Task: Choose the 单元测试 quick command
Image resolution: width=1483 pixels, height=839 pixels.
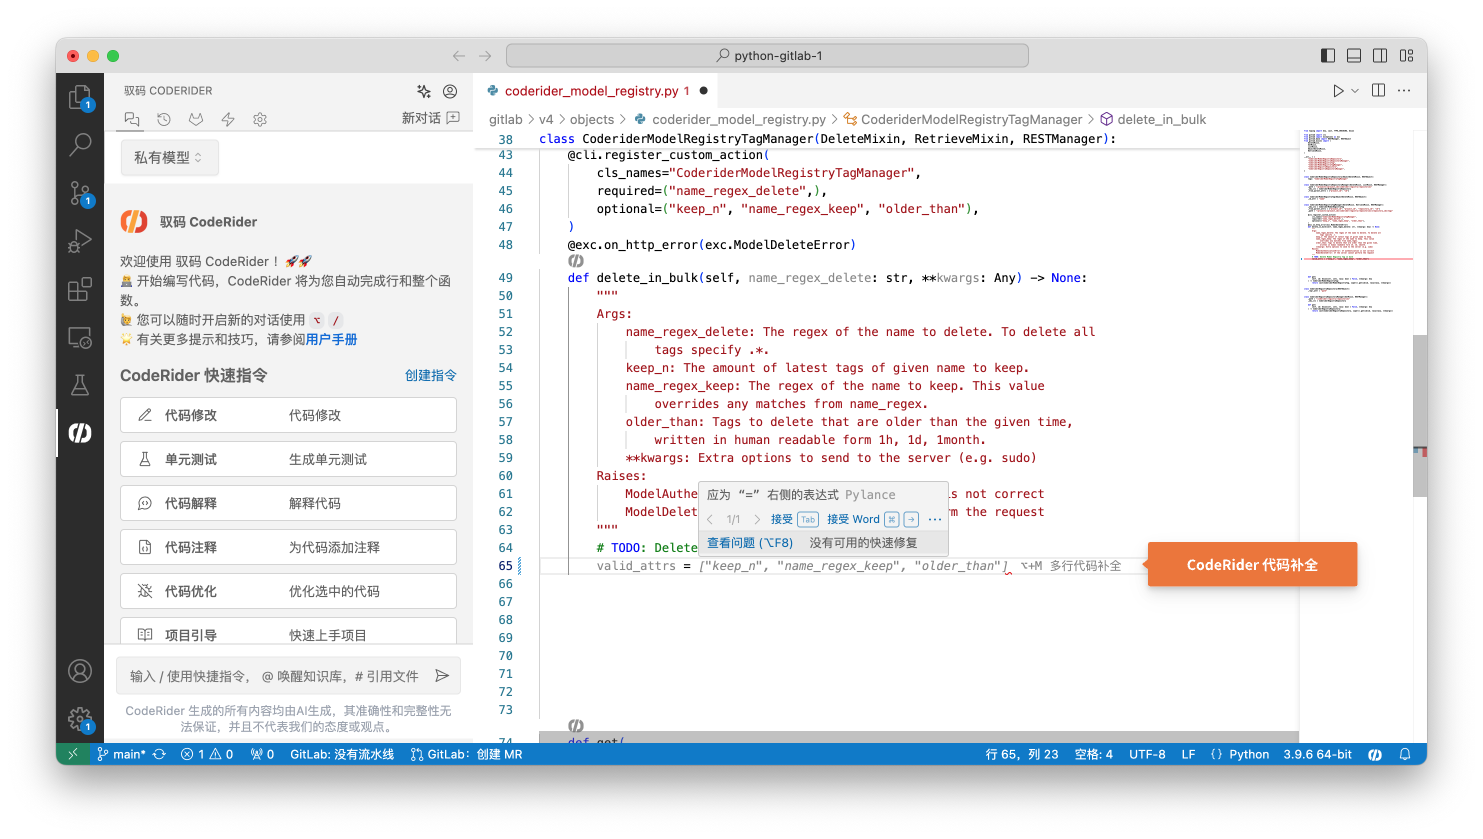Action: pyautogui.click(x=288, y=459)
